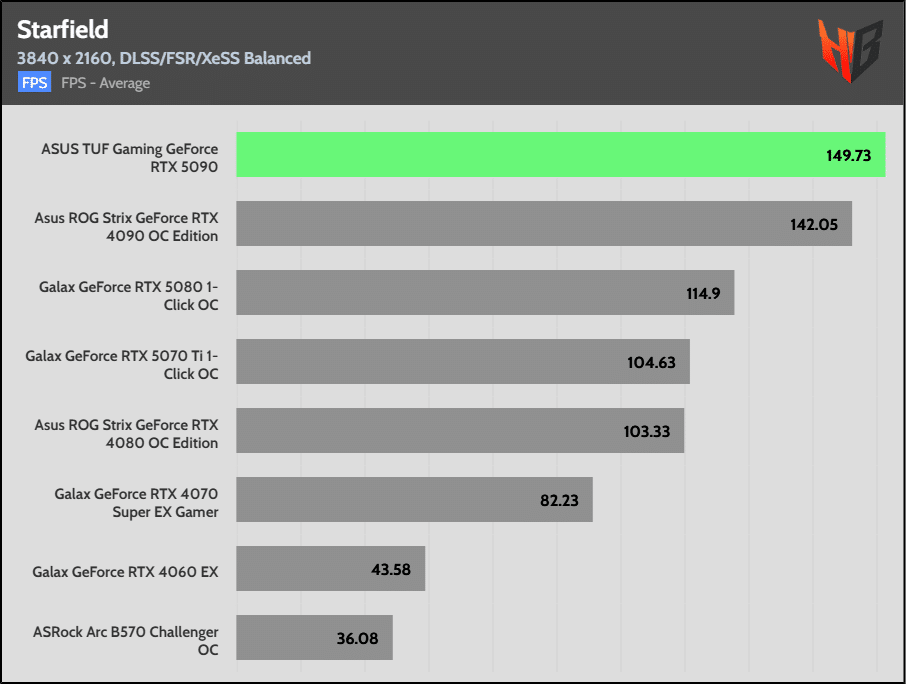
Task: Select the 36.08 Arc B570 bar
Action: pos(314,637)
